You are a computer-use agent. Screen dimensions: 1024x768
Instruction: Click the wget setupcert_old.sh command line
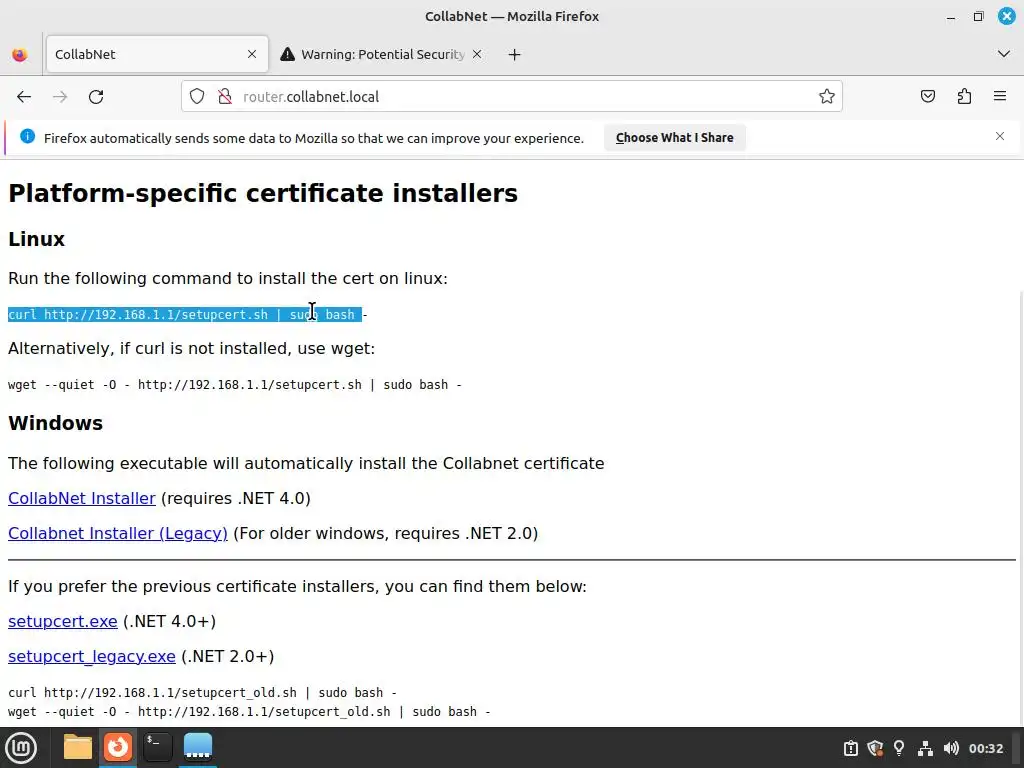[x=249, y=712]
